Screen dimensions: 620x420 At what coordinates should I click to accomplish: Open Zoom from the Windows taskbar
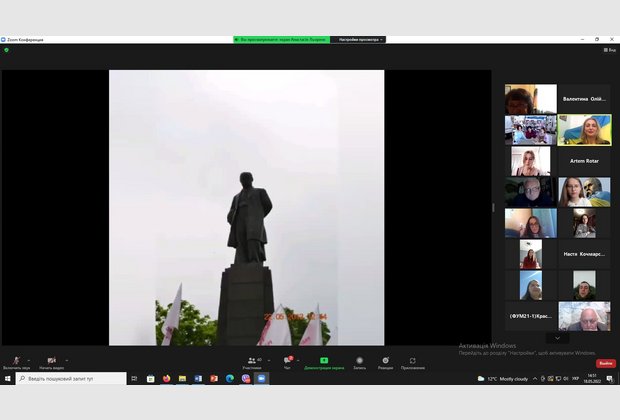coord(262,378)
